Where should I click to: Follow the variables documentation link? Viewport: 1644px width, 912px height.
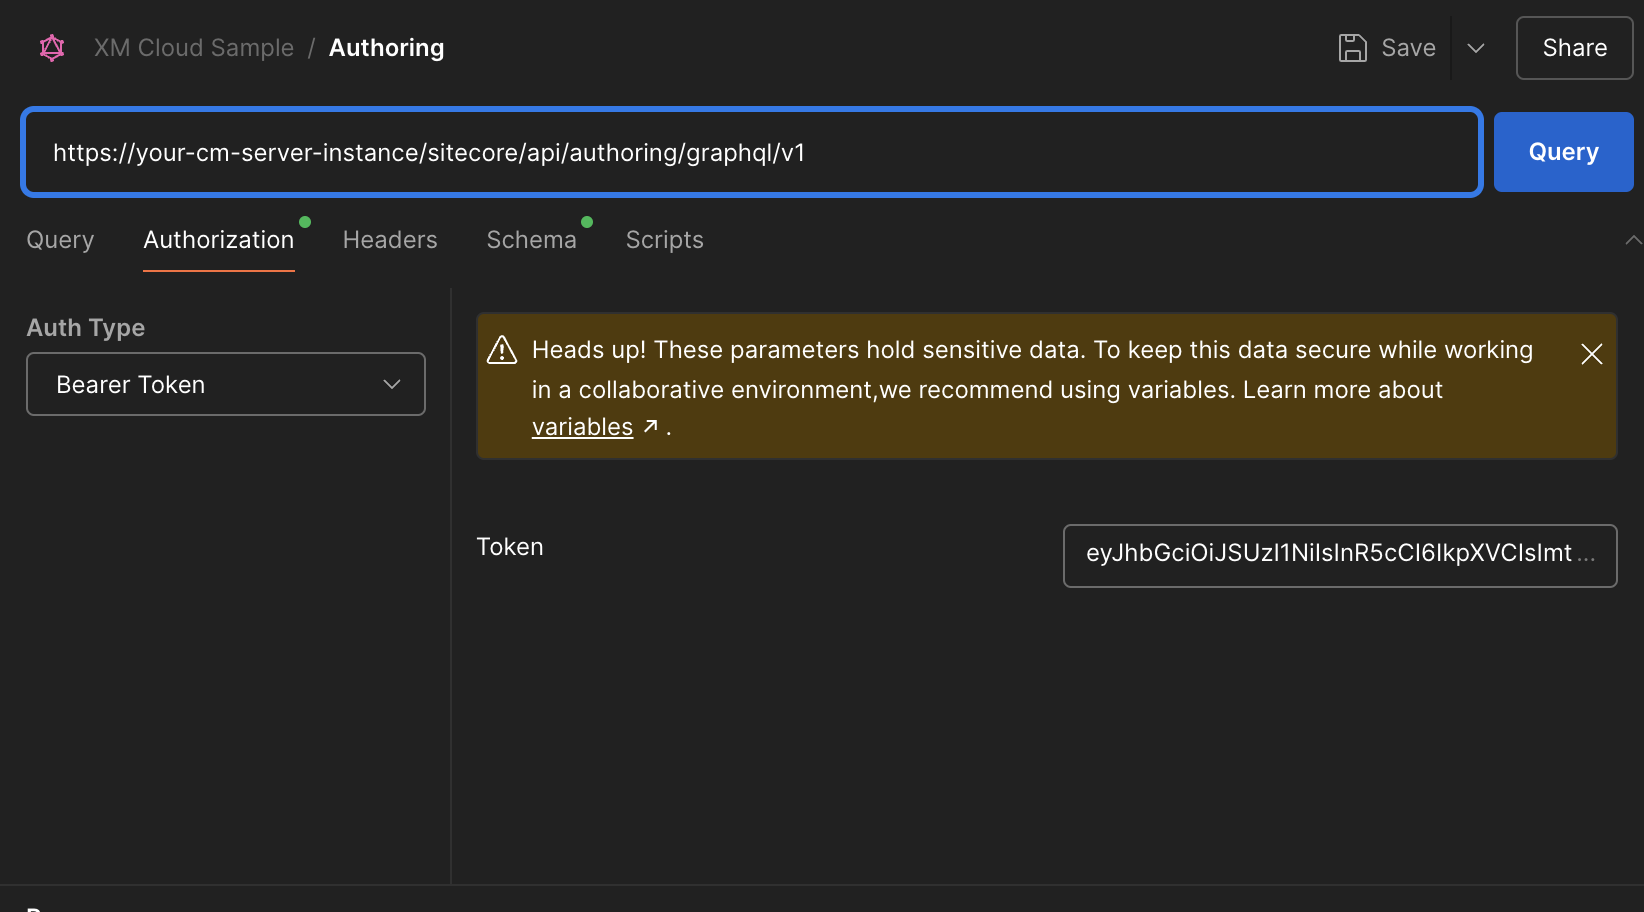point(582,427)
